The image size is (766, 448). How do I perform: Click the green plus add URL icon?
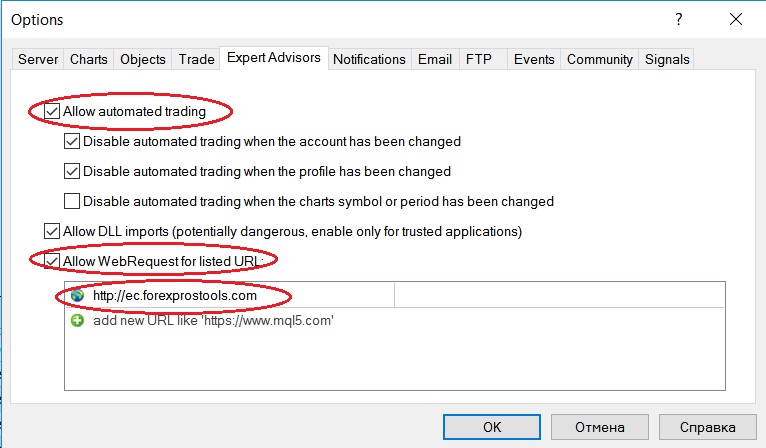77,321
